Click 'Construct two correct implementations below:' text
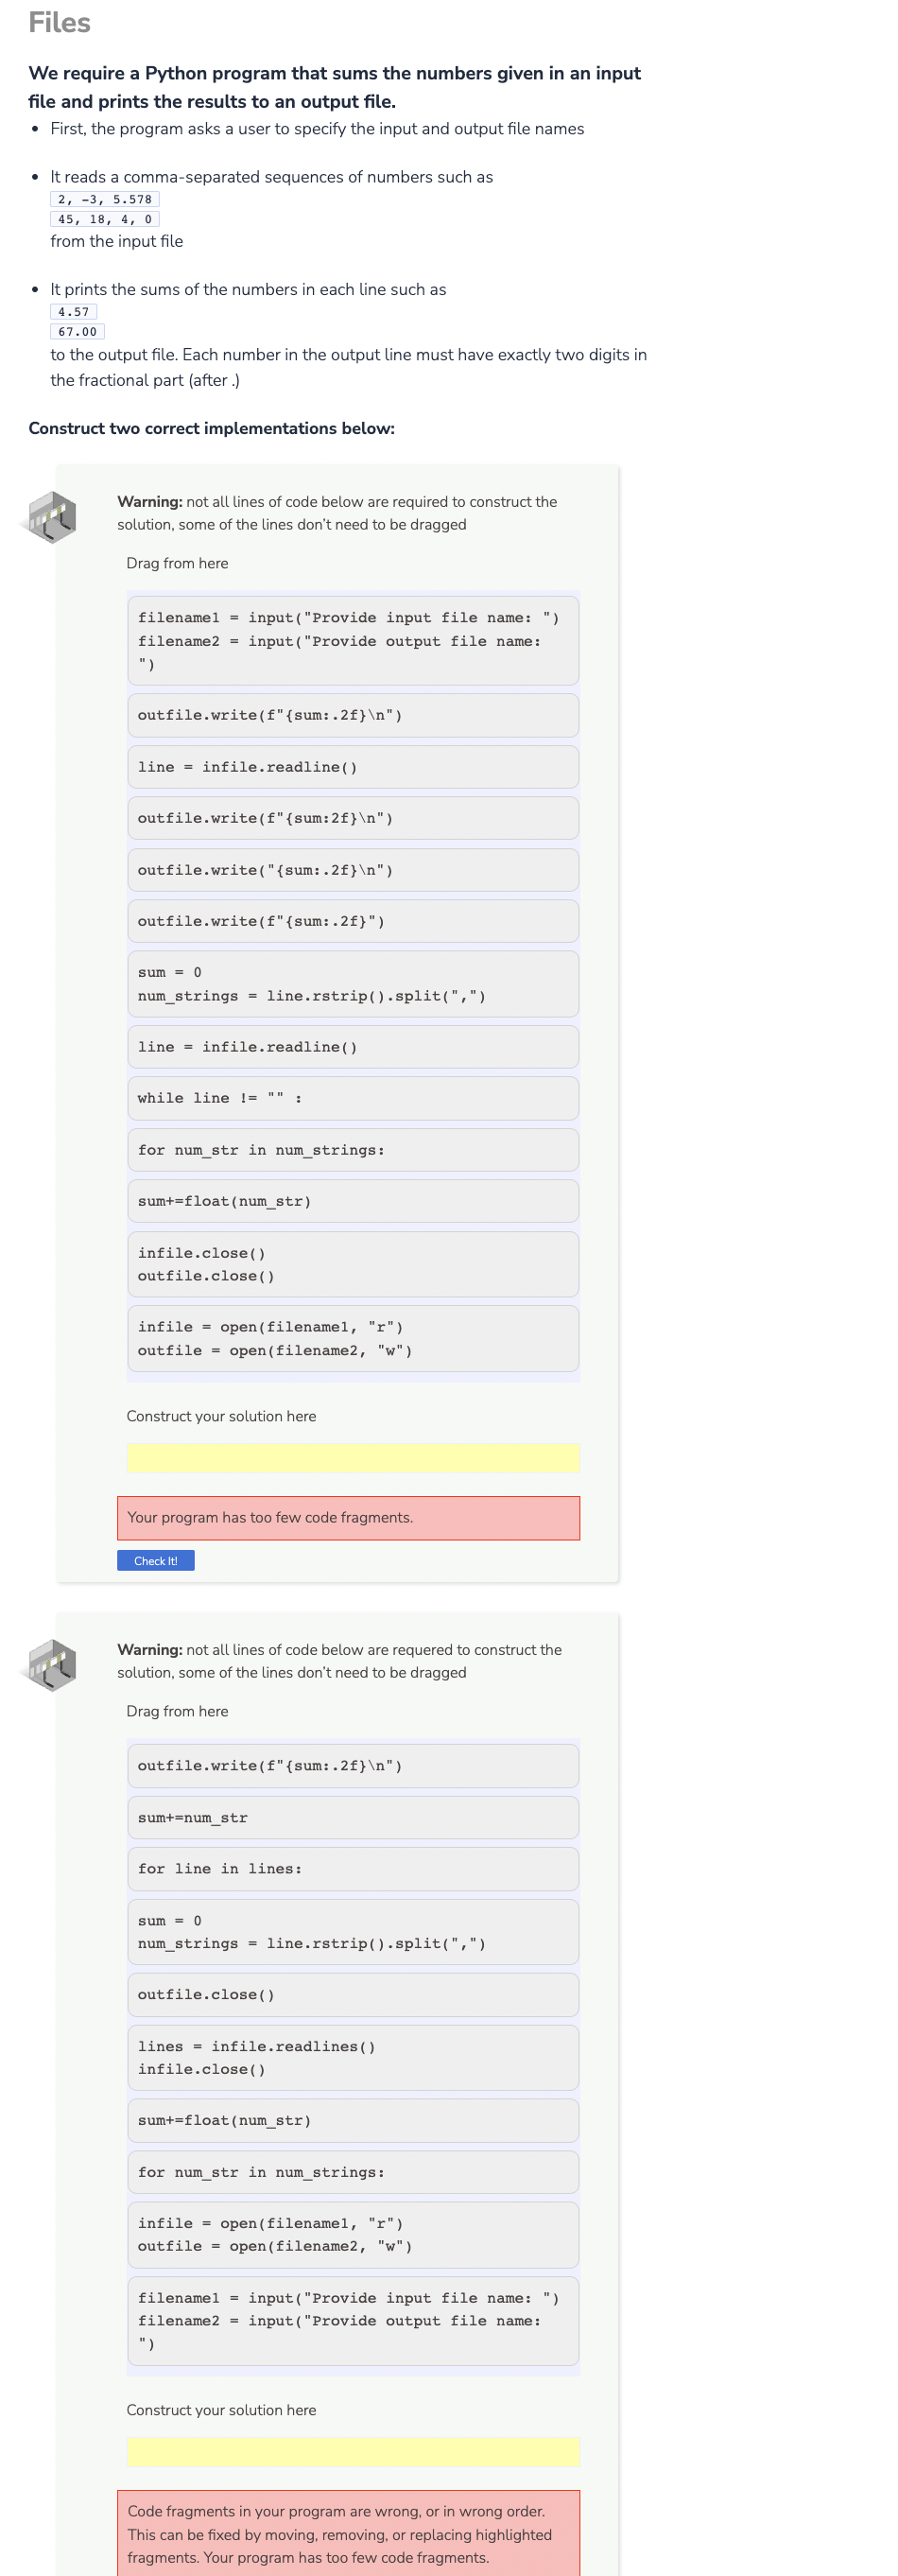The width and height of the screenshot is (898, 2576). point(212,429)
